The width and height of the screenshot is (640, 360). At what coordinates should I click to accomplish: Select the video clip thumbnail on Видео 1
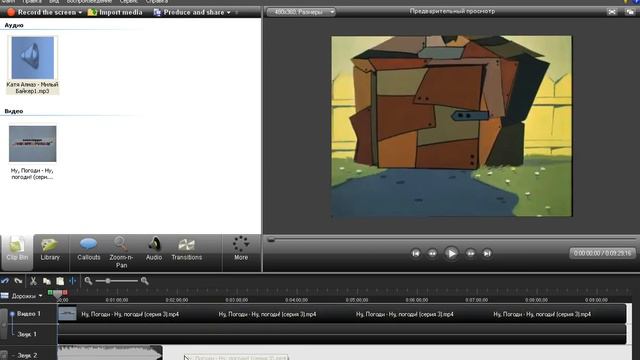click(67, 313)
